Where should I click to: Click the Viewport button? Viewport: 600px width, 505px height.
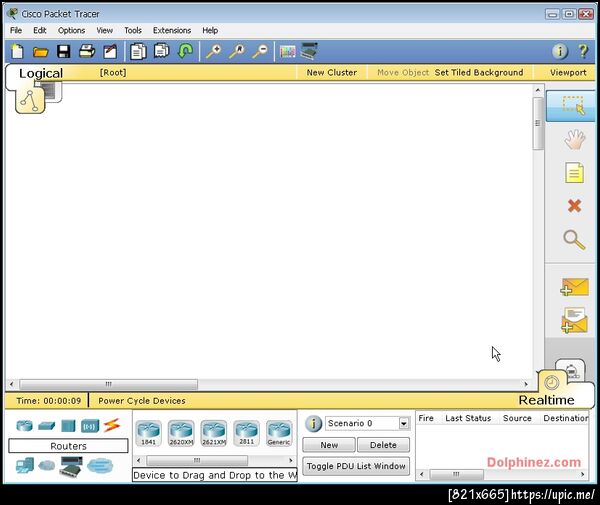568,72
